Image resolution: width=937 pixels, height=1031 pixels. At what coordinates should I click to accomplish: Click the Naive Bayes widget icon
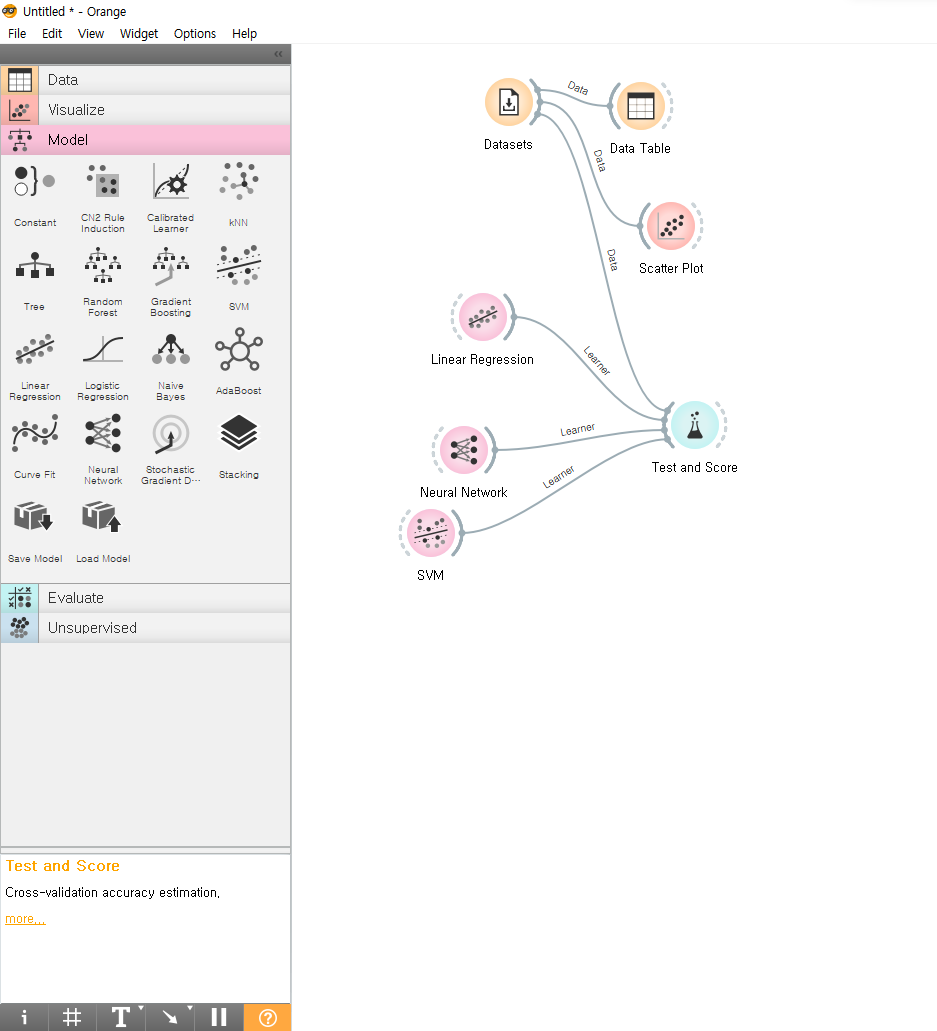tap(170, 349)
